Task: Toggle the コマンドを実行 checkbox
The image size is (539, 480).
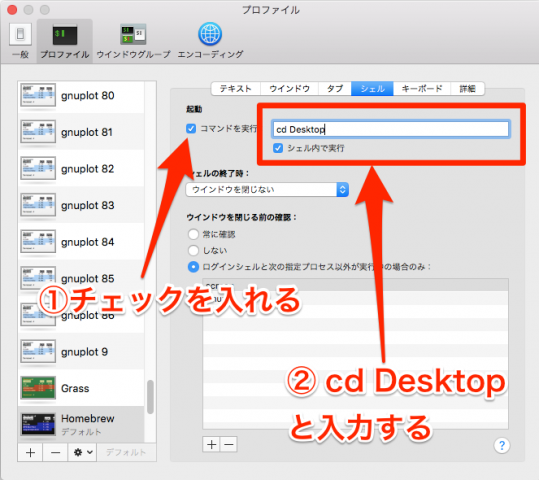Action: coord(191,129)
